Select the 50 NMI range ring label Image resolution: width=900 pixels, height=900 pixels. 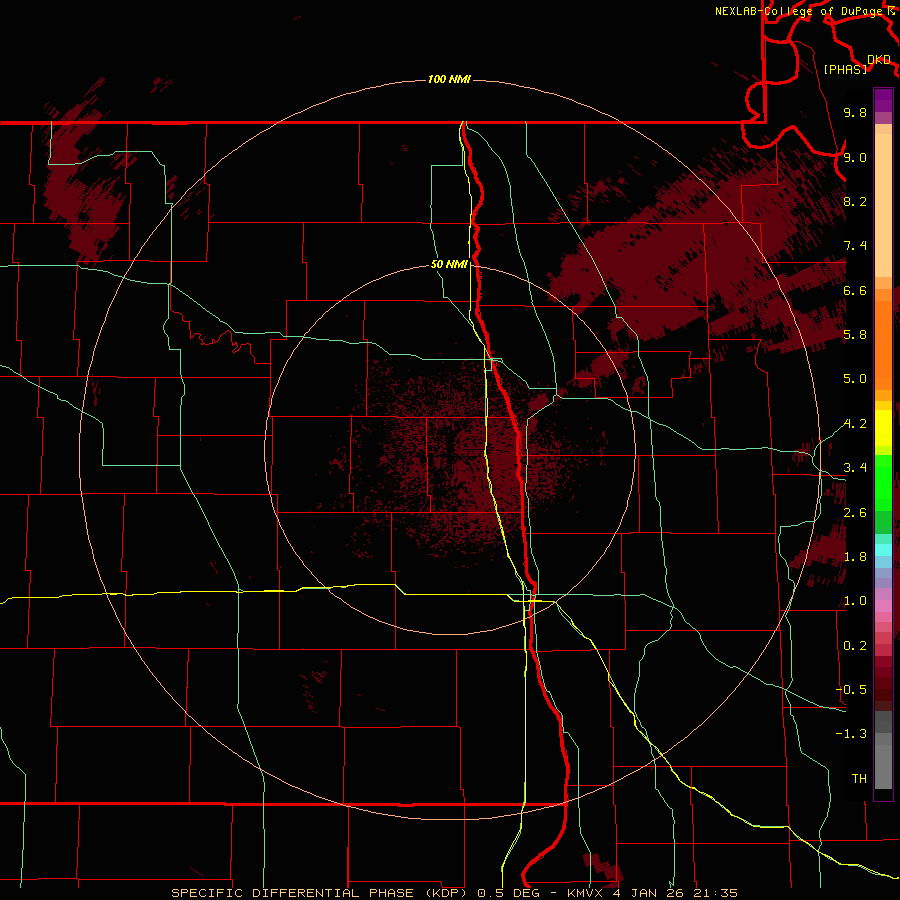pyautogui.click(x=449, y=264)
